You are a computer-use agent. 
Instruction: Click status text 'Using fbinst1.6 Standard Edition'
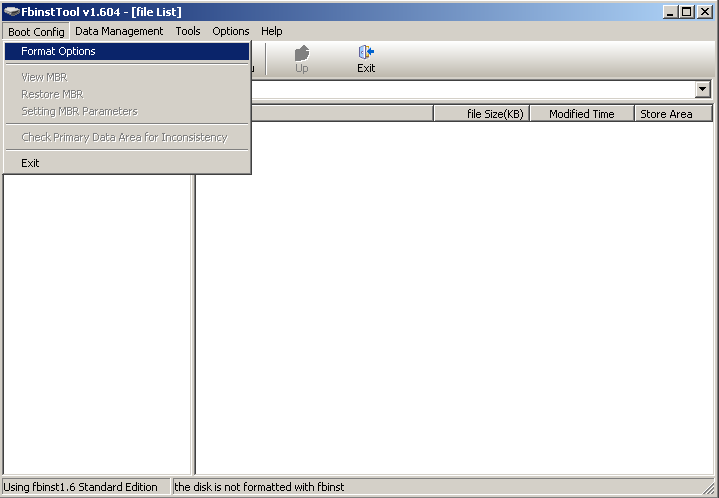80,487
